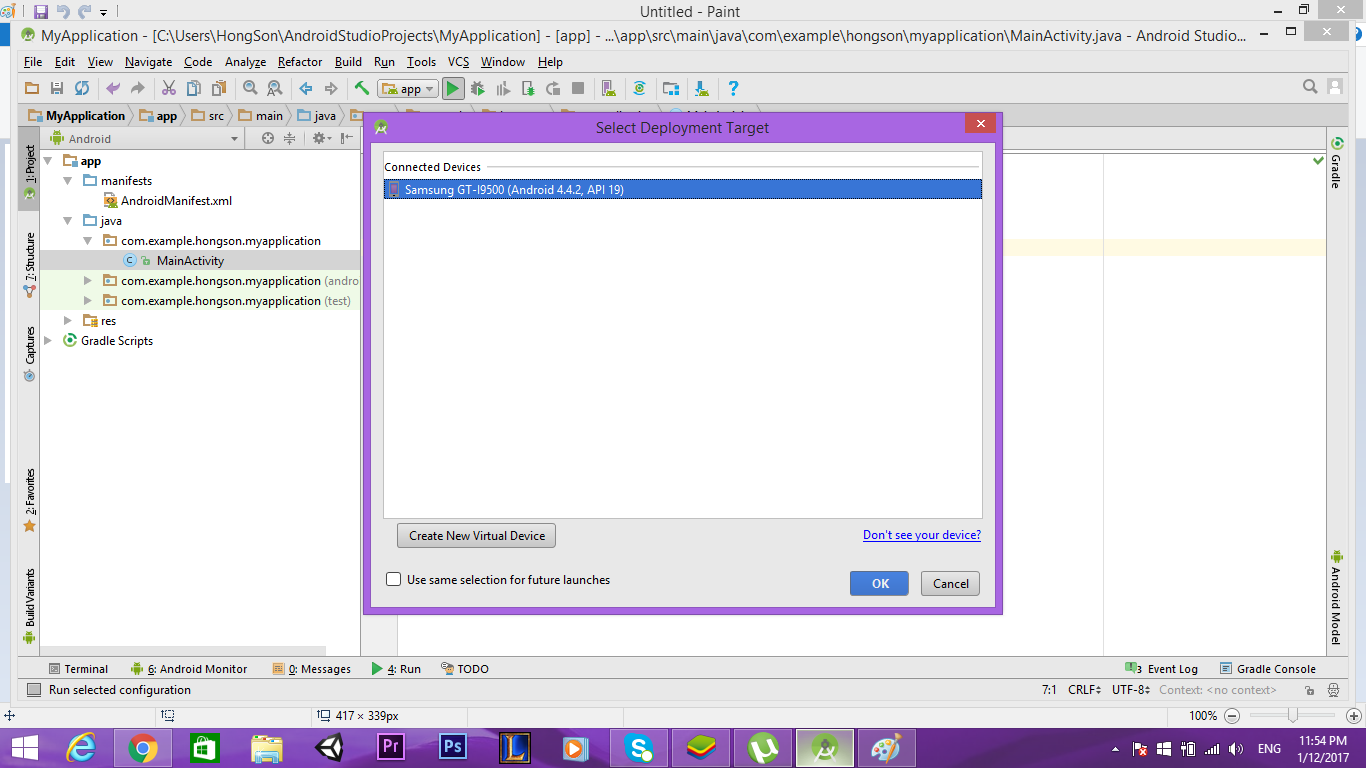Click the purple Undo arrow icon
This screenshot has height=768, width=1366.
click(x=113, y=89)
